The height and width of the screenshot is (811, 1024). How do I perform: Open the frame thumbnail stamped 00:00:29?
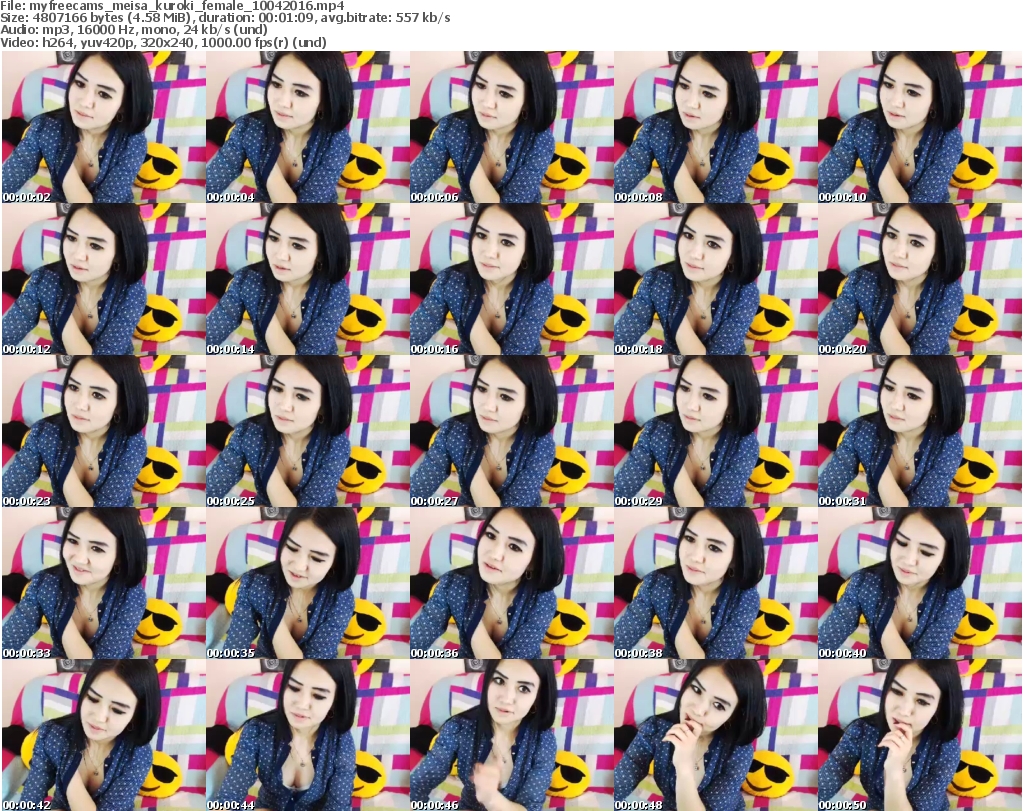(715, 432)
